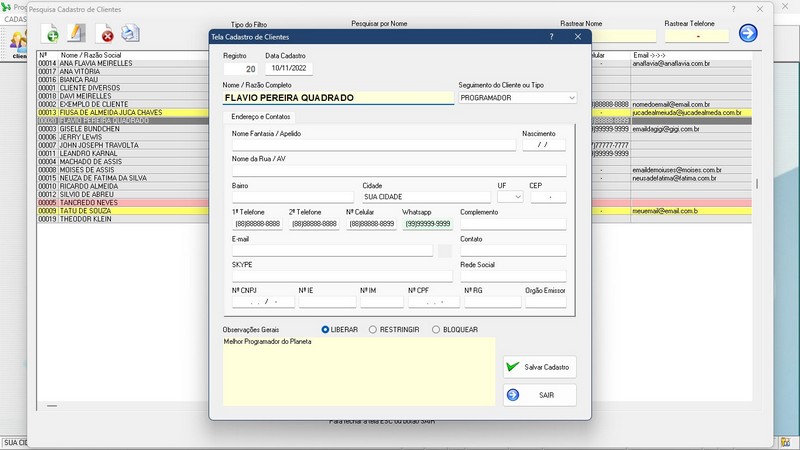Click the delete record red X icon

click(104, 34)
